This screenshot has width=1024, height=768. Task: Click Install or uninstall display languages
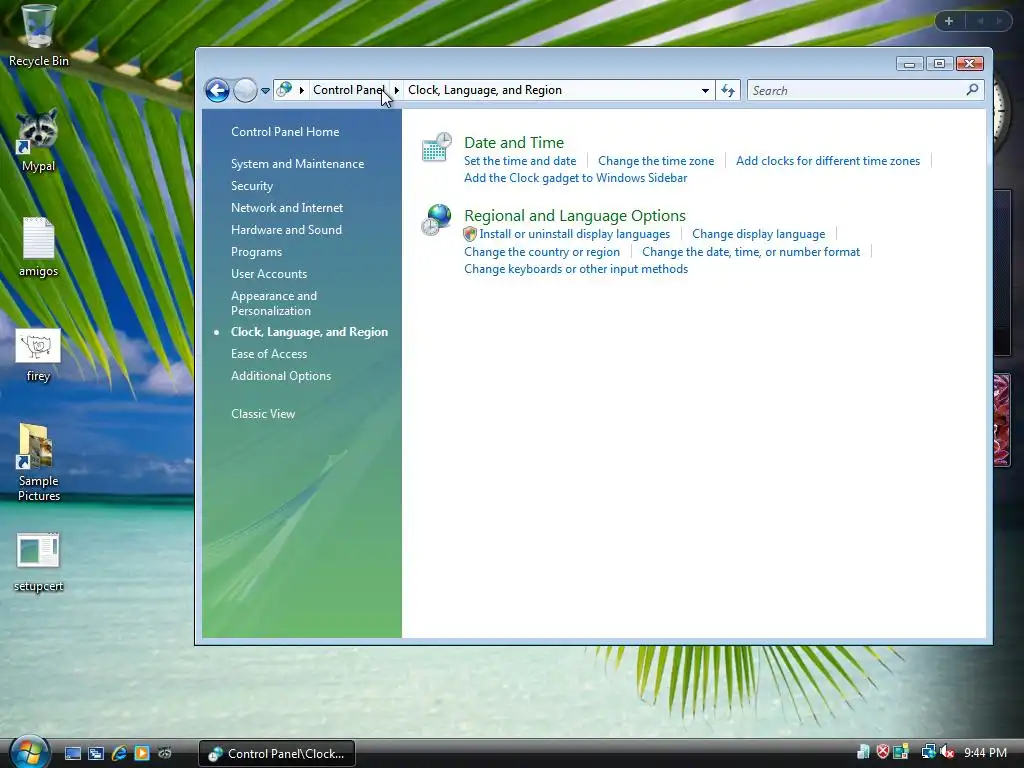click(x=575, y=234)
